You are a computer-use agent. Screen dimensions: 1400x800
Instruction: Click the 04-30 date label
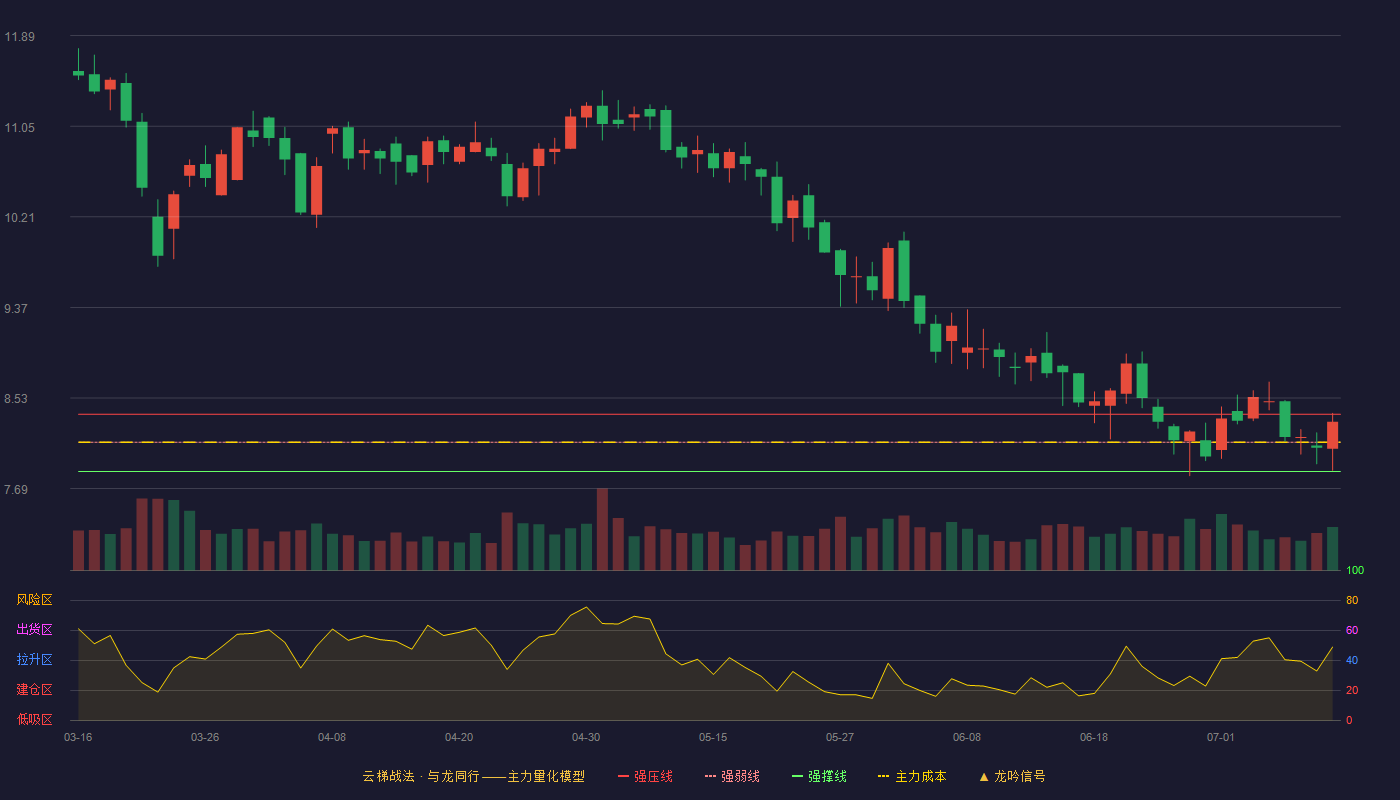pyautogui.click(x=586, y=737)
